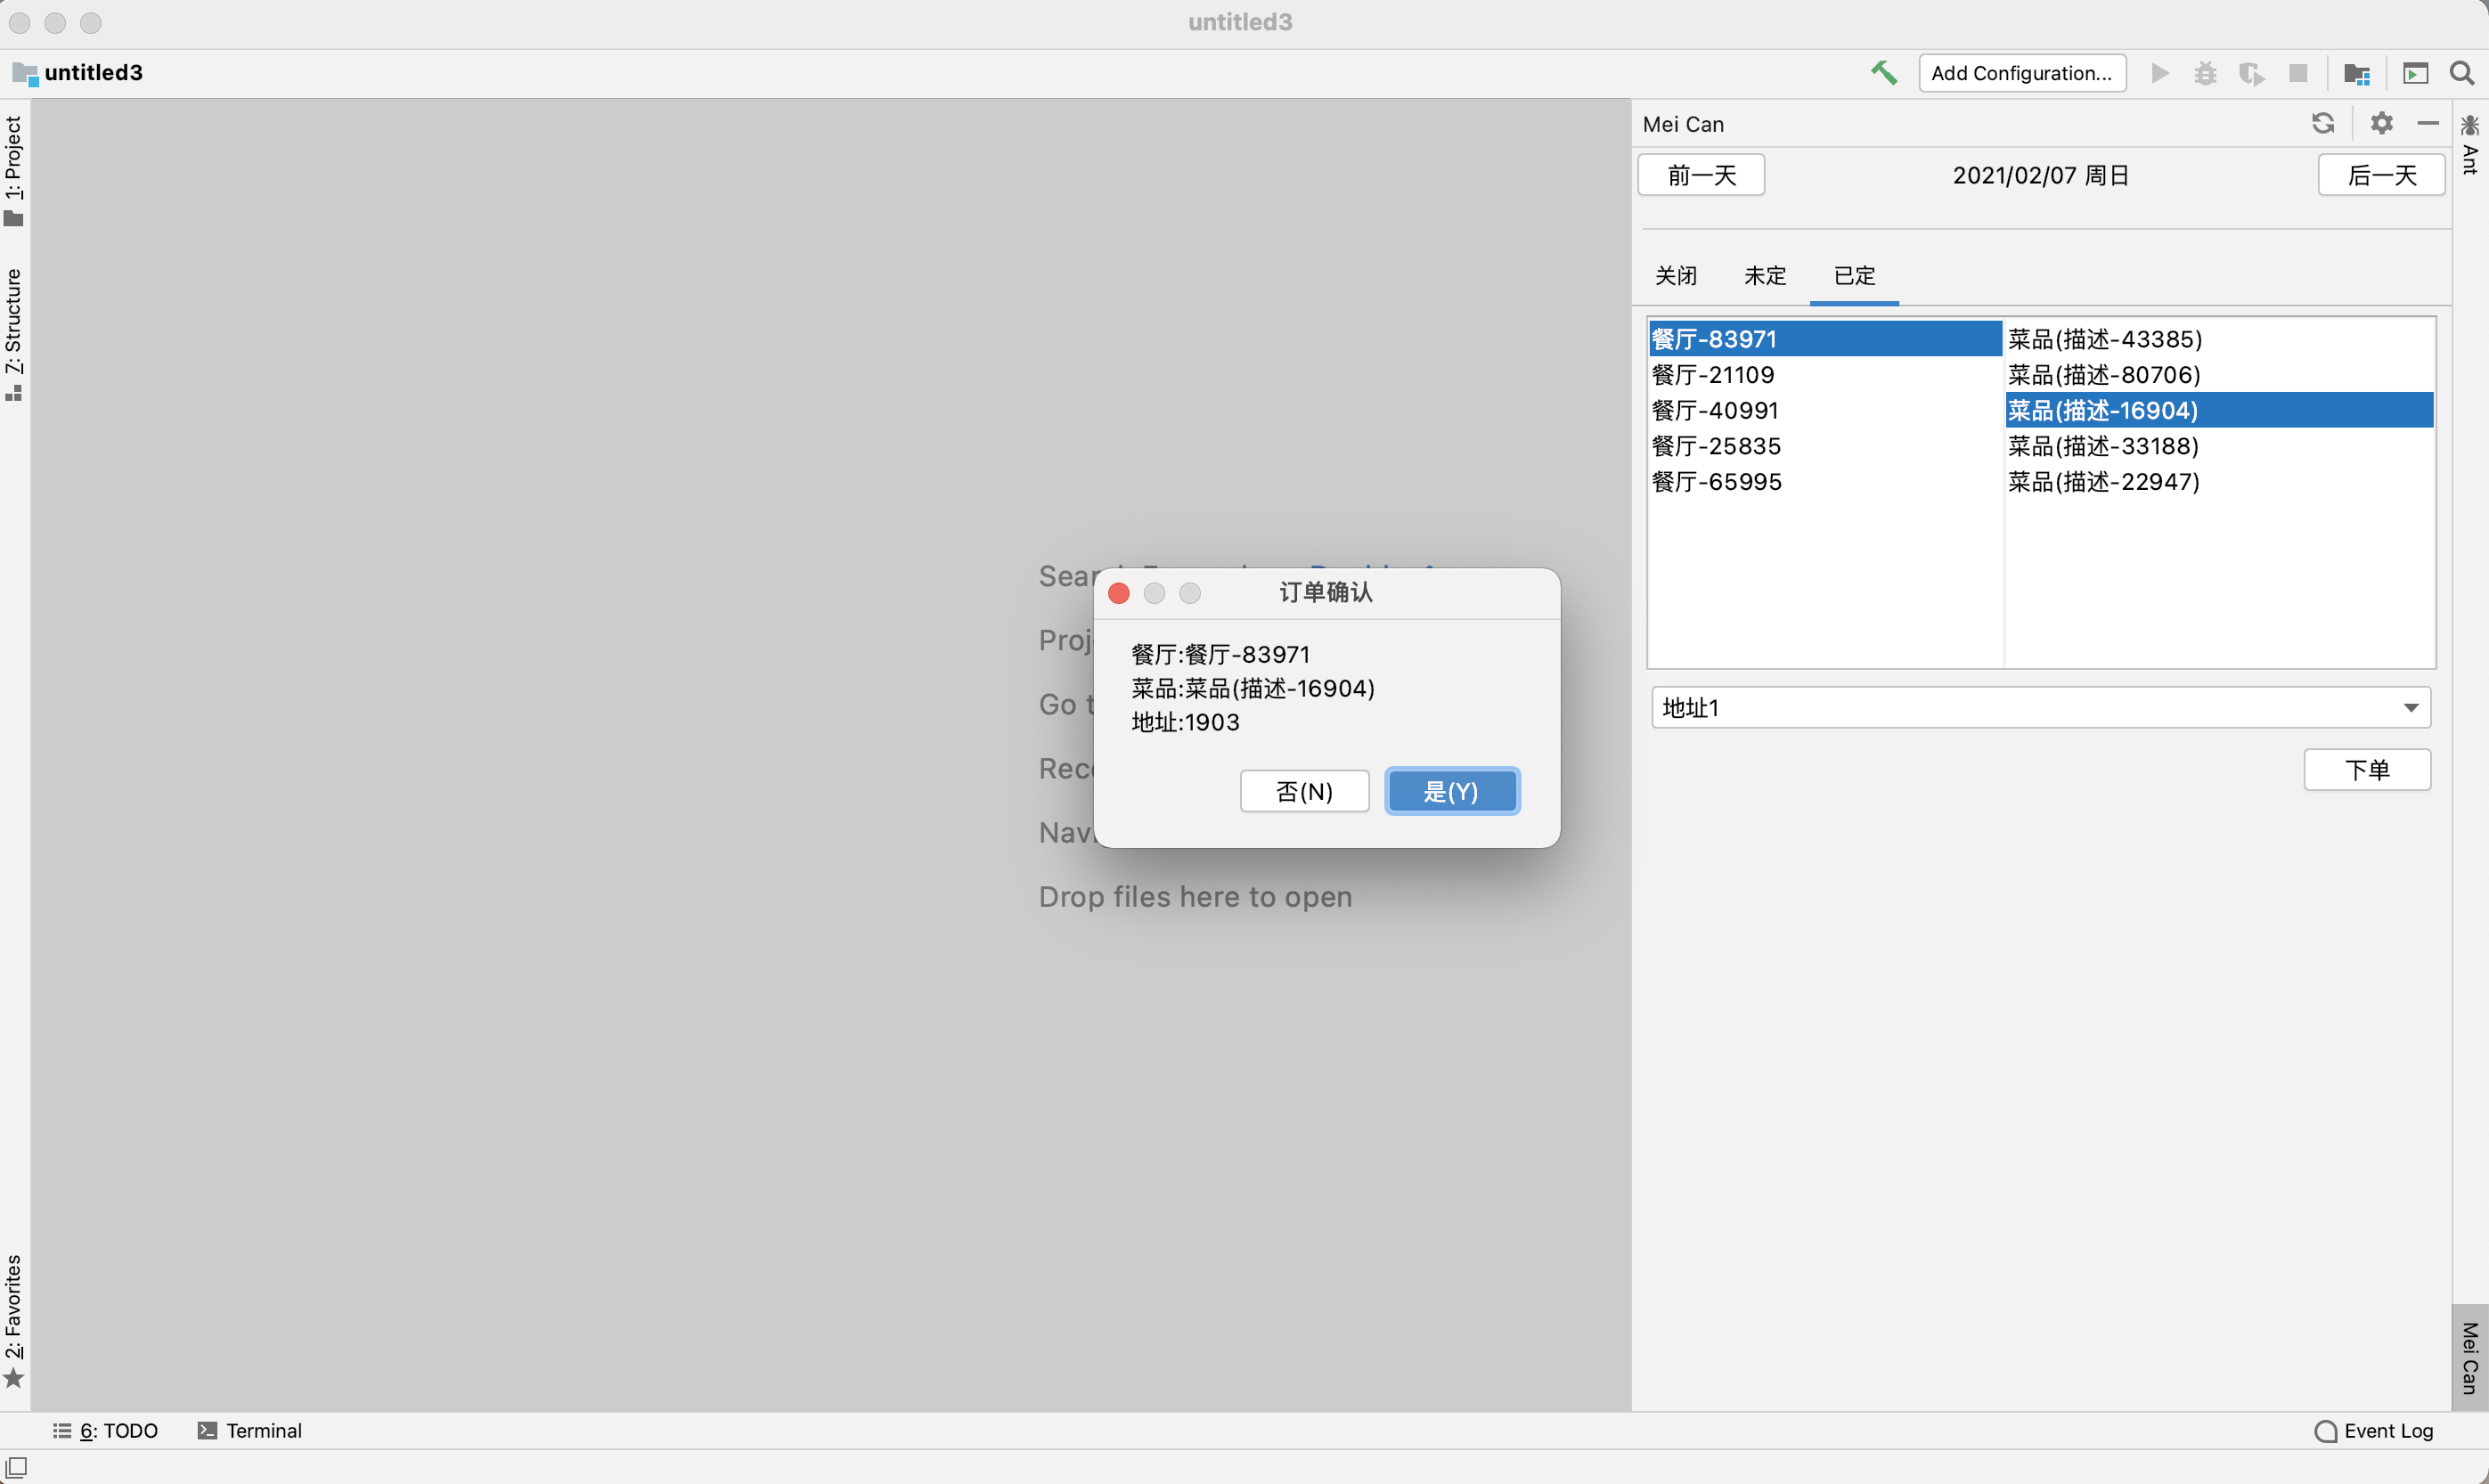
Task: Open Mei Can panel settings gear
Action: coord(2382,123)
